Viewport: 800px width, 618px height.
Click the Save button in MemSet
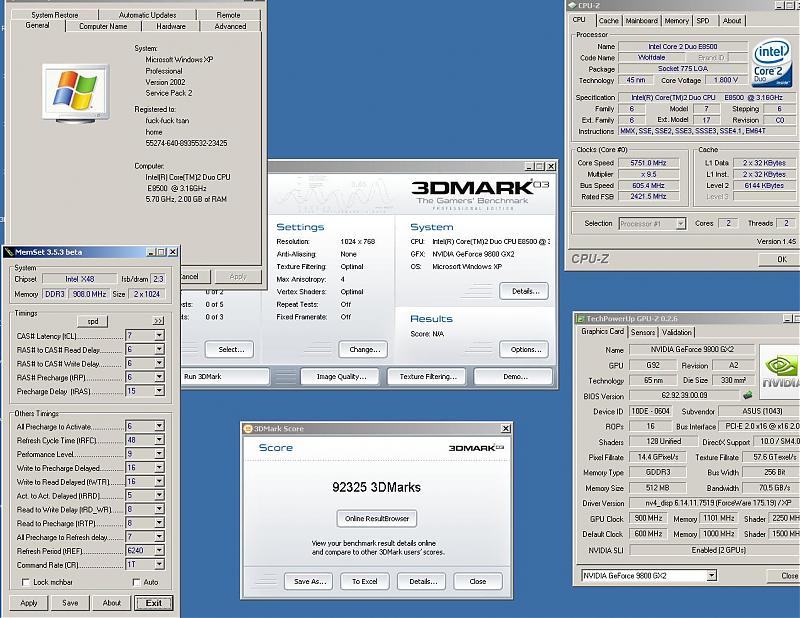(x=70, y=603)
